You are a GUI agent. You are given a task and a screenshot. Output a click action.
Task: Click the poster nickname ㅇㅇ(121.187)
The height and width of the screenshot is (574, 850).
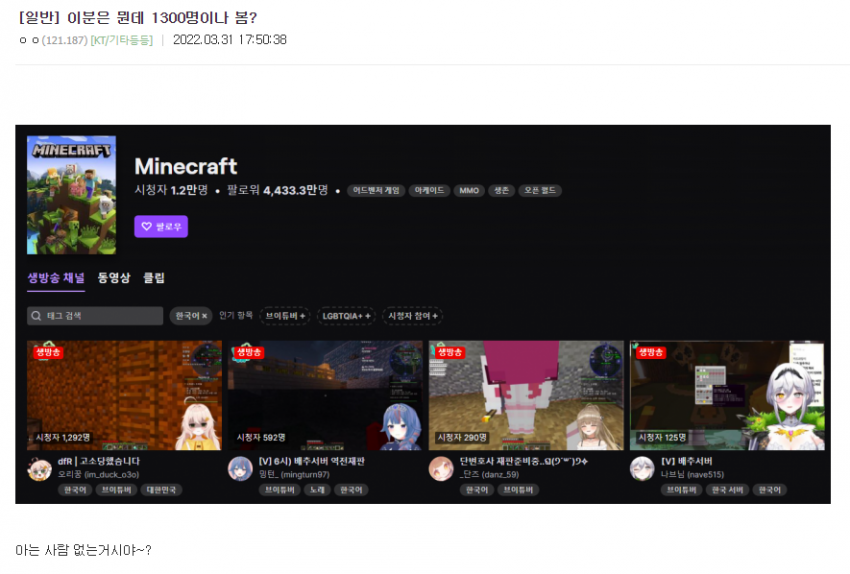(53, 40)
